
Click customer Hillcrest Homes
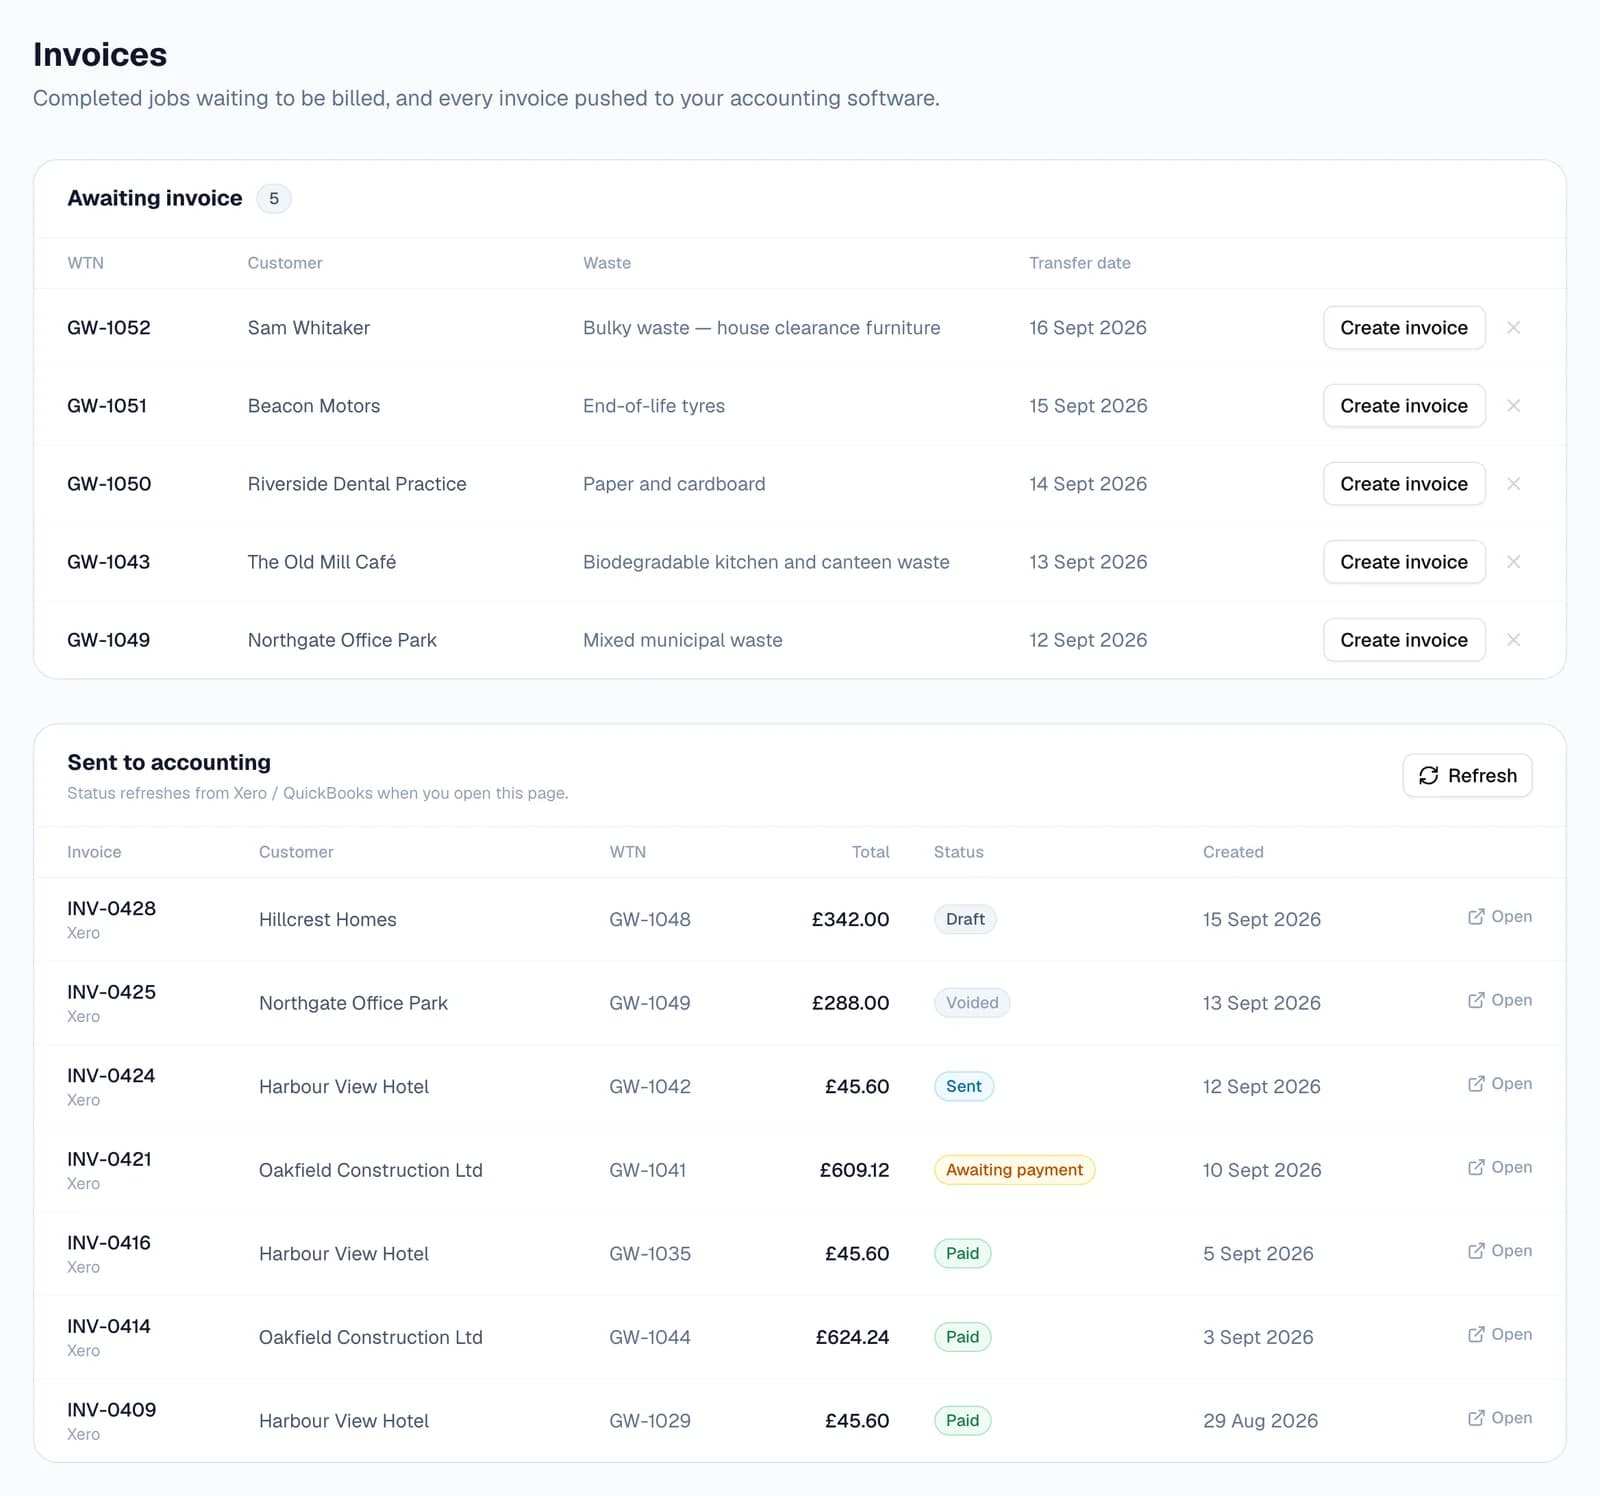[328, 919]
